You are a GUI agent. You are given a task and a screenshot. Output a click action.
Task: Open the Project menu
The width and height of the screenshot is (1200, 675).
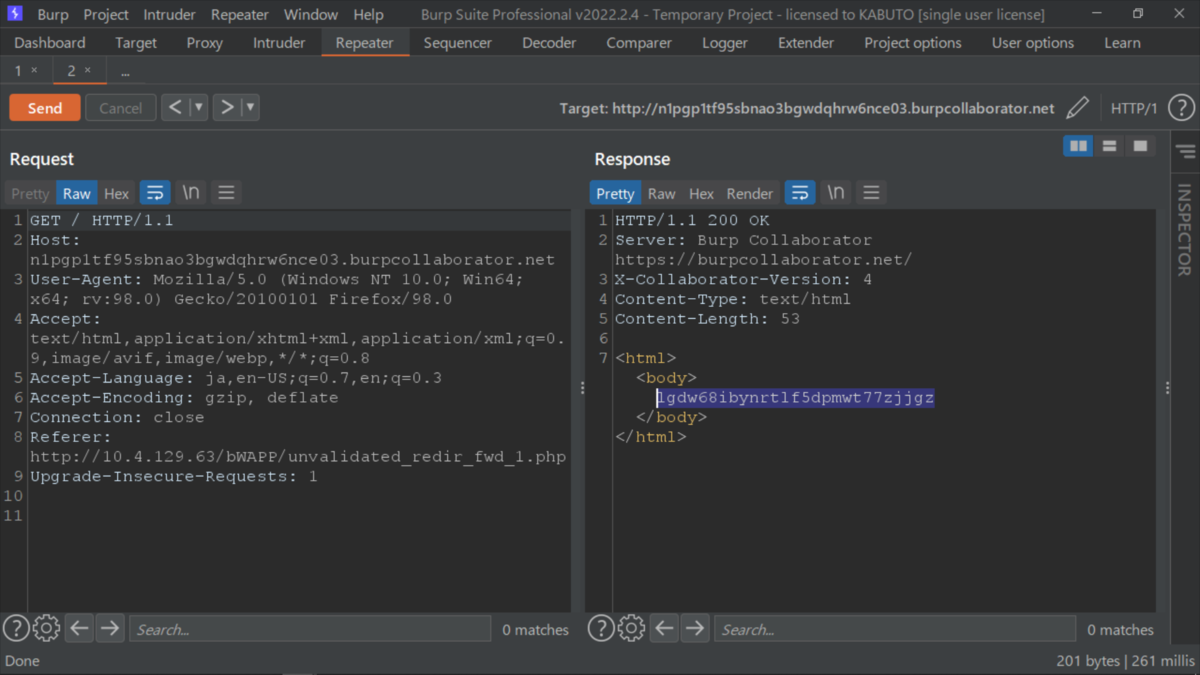pos(106,15)
